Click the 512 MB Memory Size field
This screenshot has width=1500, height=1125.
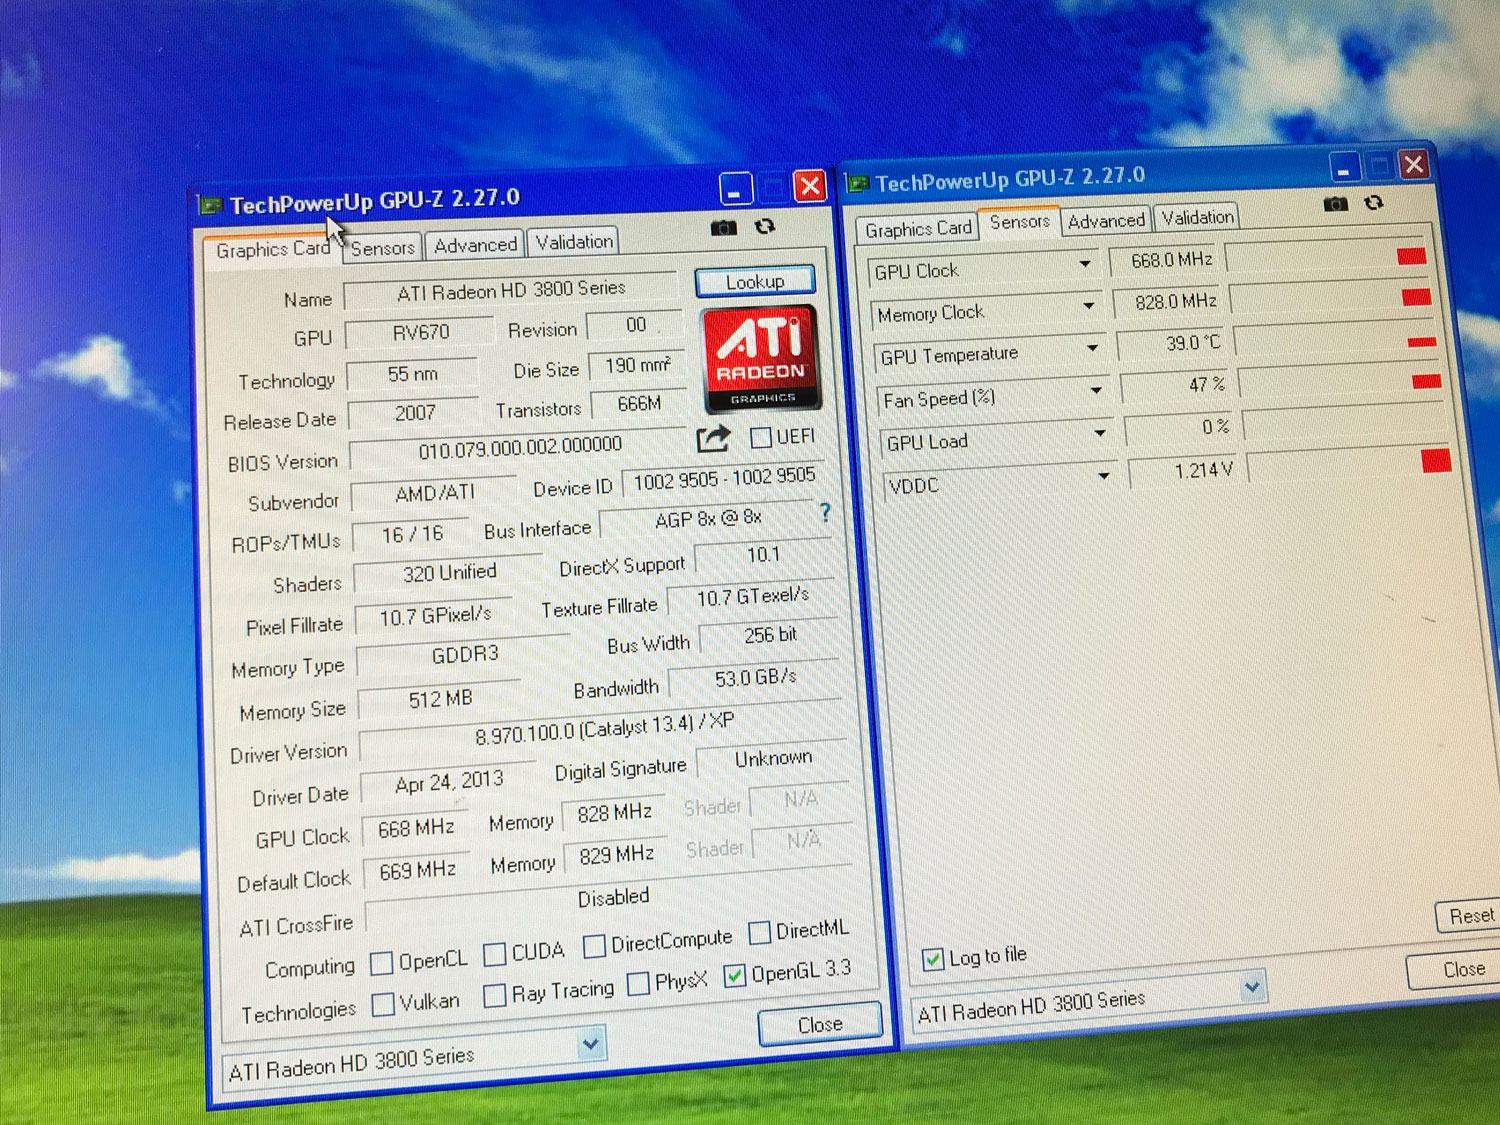[x=440, y=699]
